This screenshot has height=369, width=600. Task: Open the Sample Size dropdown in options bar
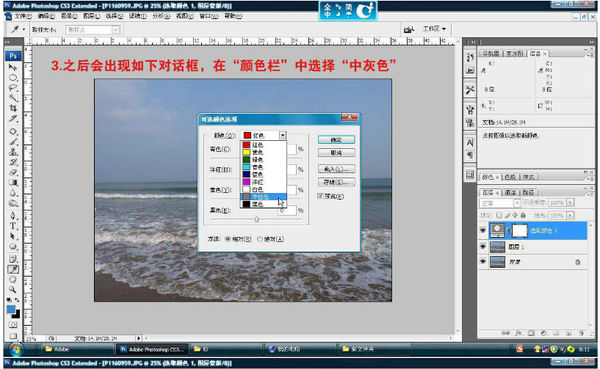(93, 29)
